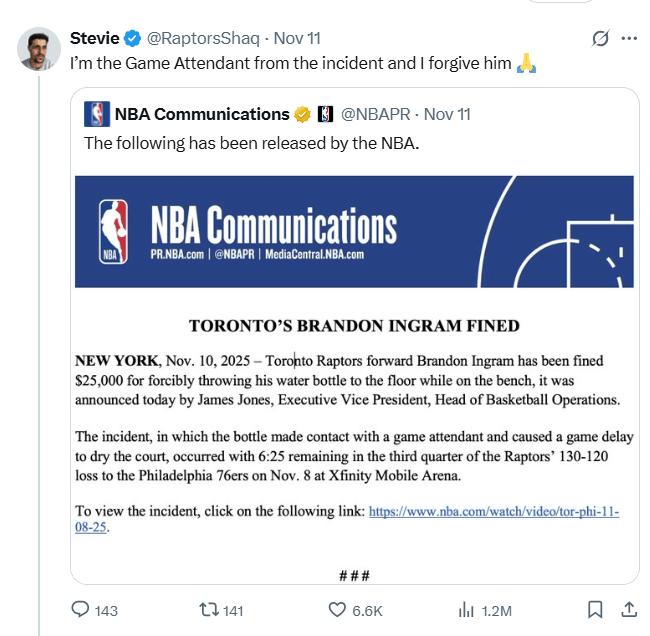Bookmark this tweet

coord(595,609)
